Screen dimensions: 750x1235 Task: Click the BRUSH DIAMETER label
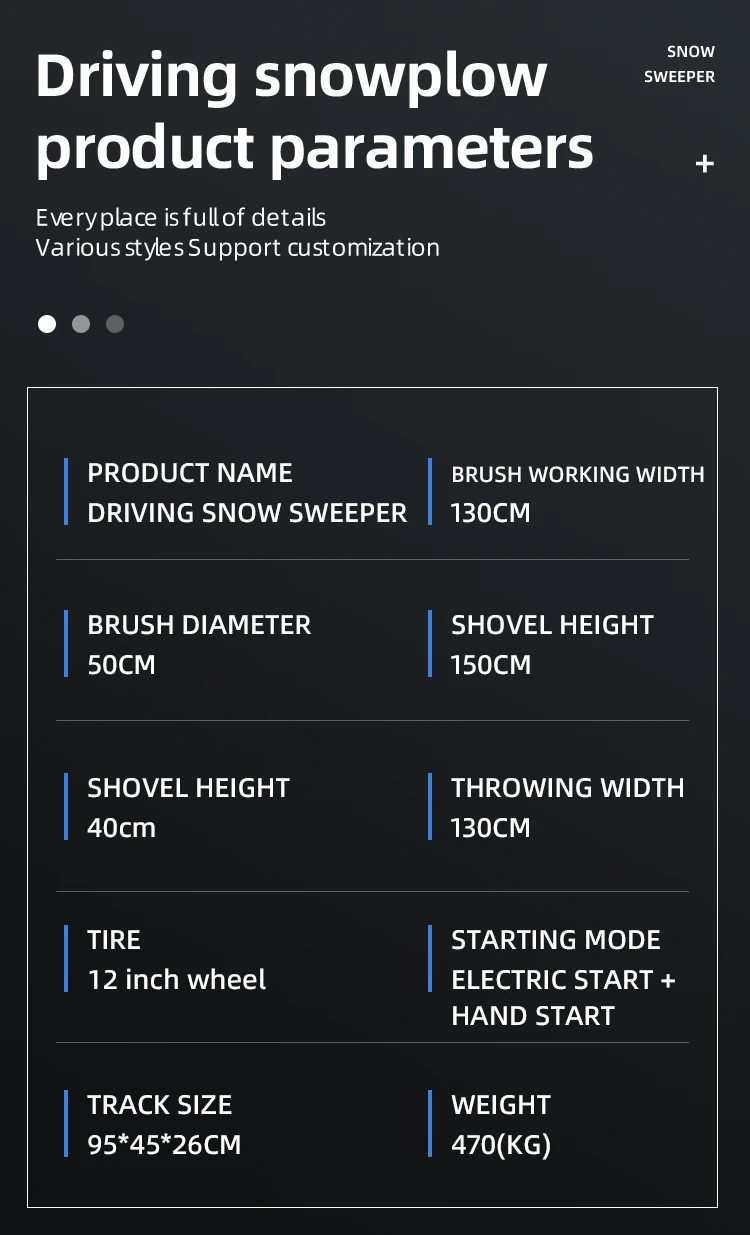(199, 625)
